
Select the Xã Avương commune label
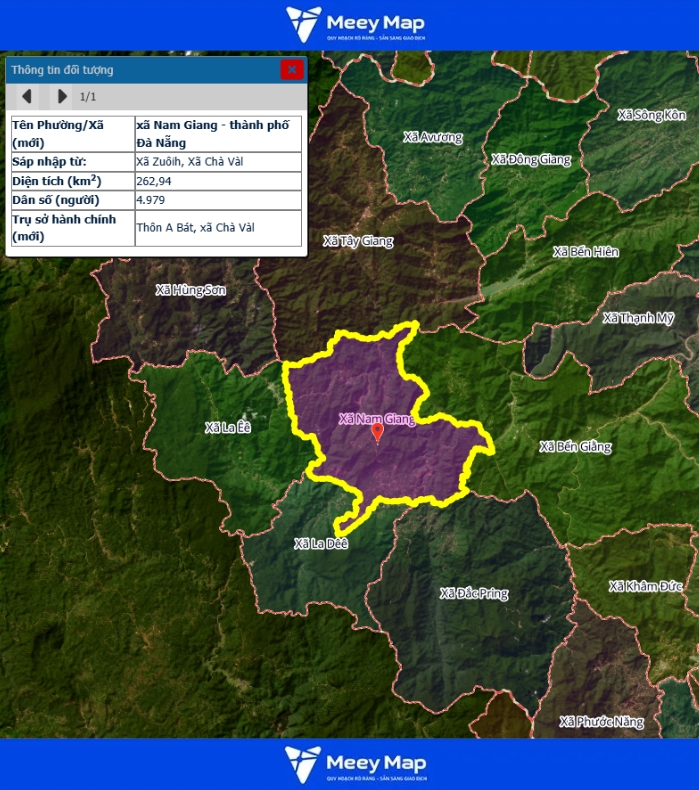click(x=432, y=136)
